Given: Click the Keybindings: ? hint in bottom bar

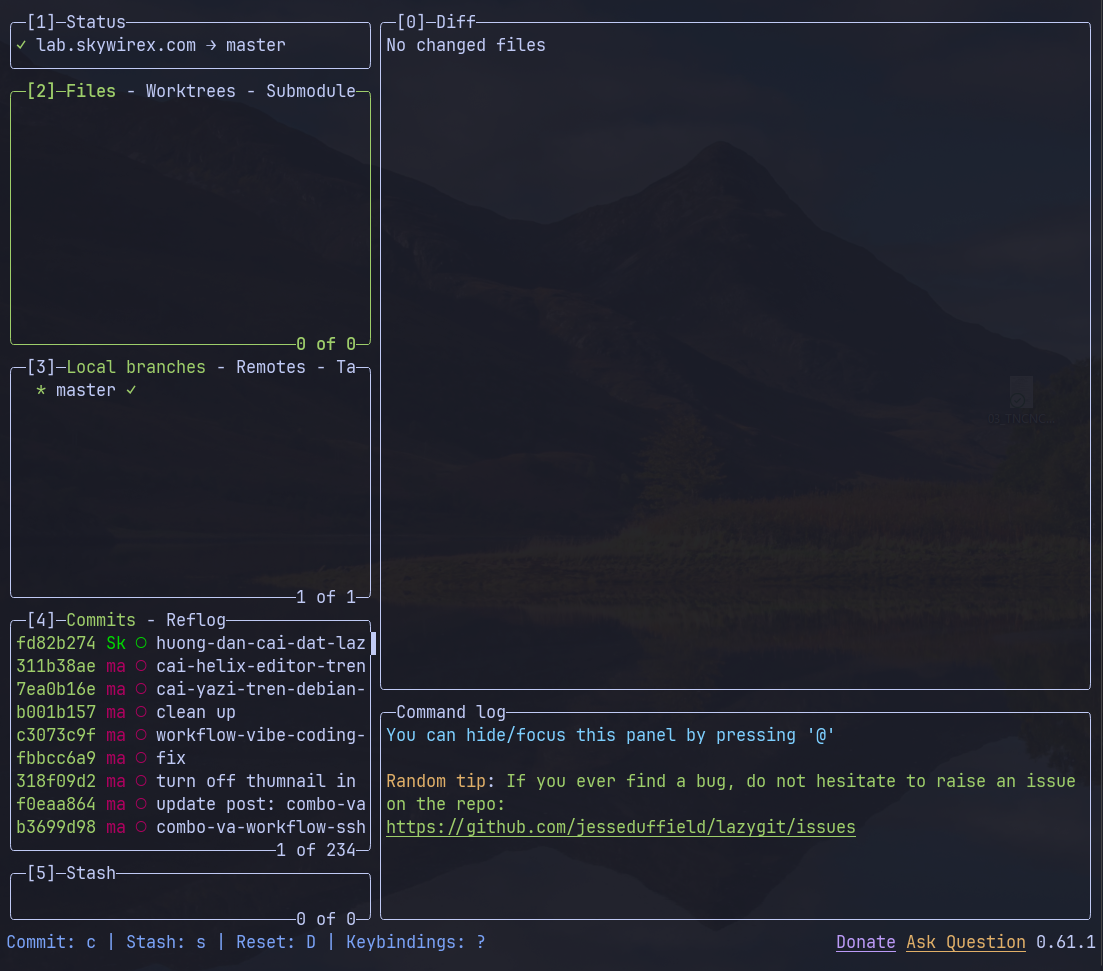Looking at the screenshot, I should coord(415,942).
